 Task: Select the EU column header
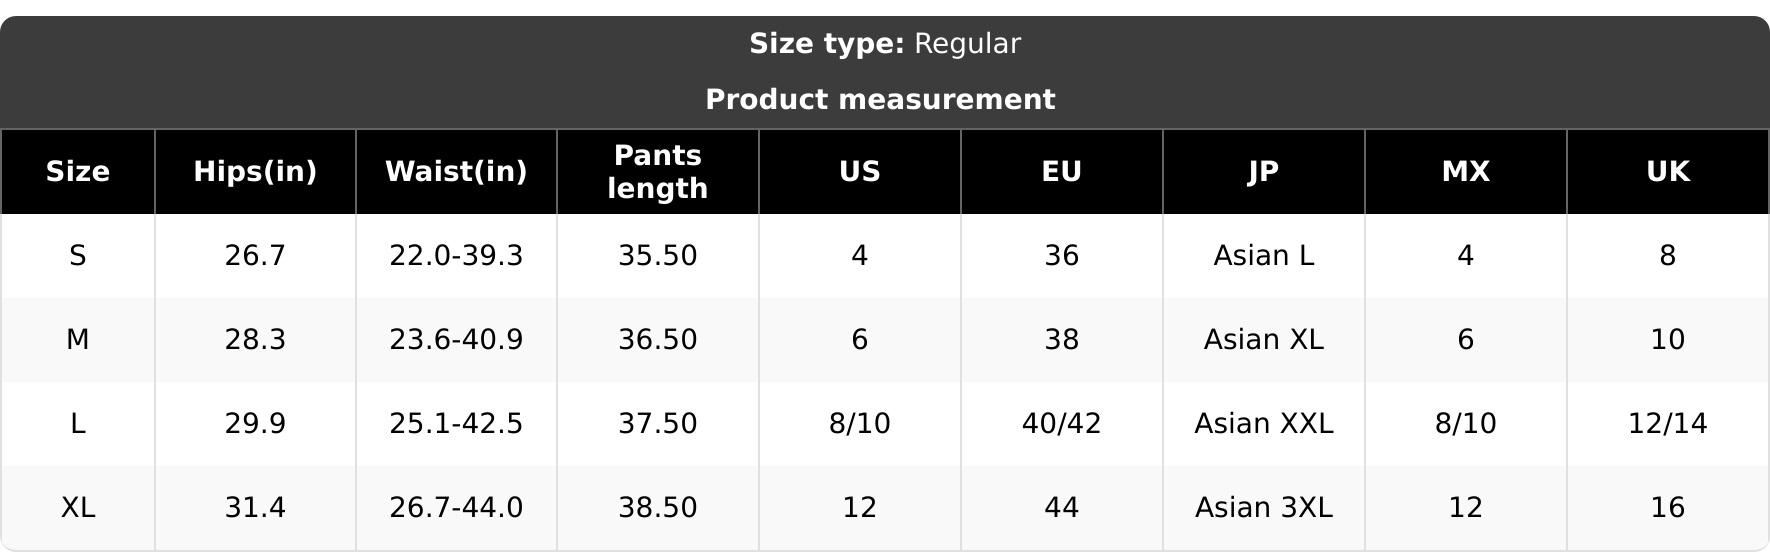[x=1062, y=172]
